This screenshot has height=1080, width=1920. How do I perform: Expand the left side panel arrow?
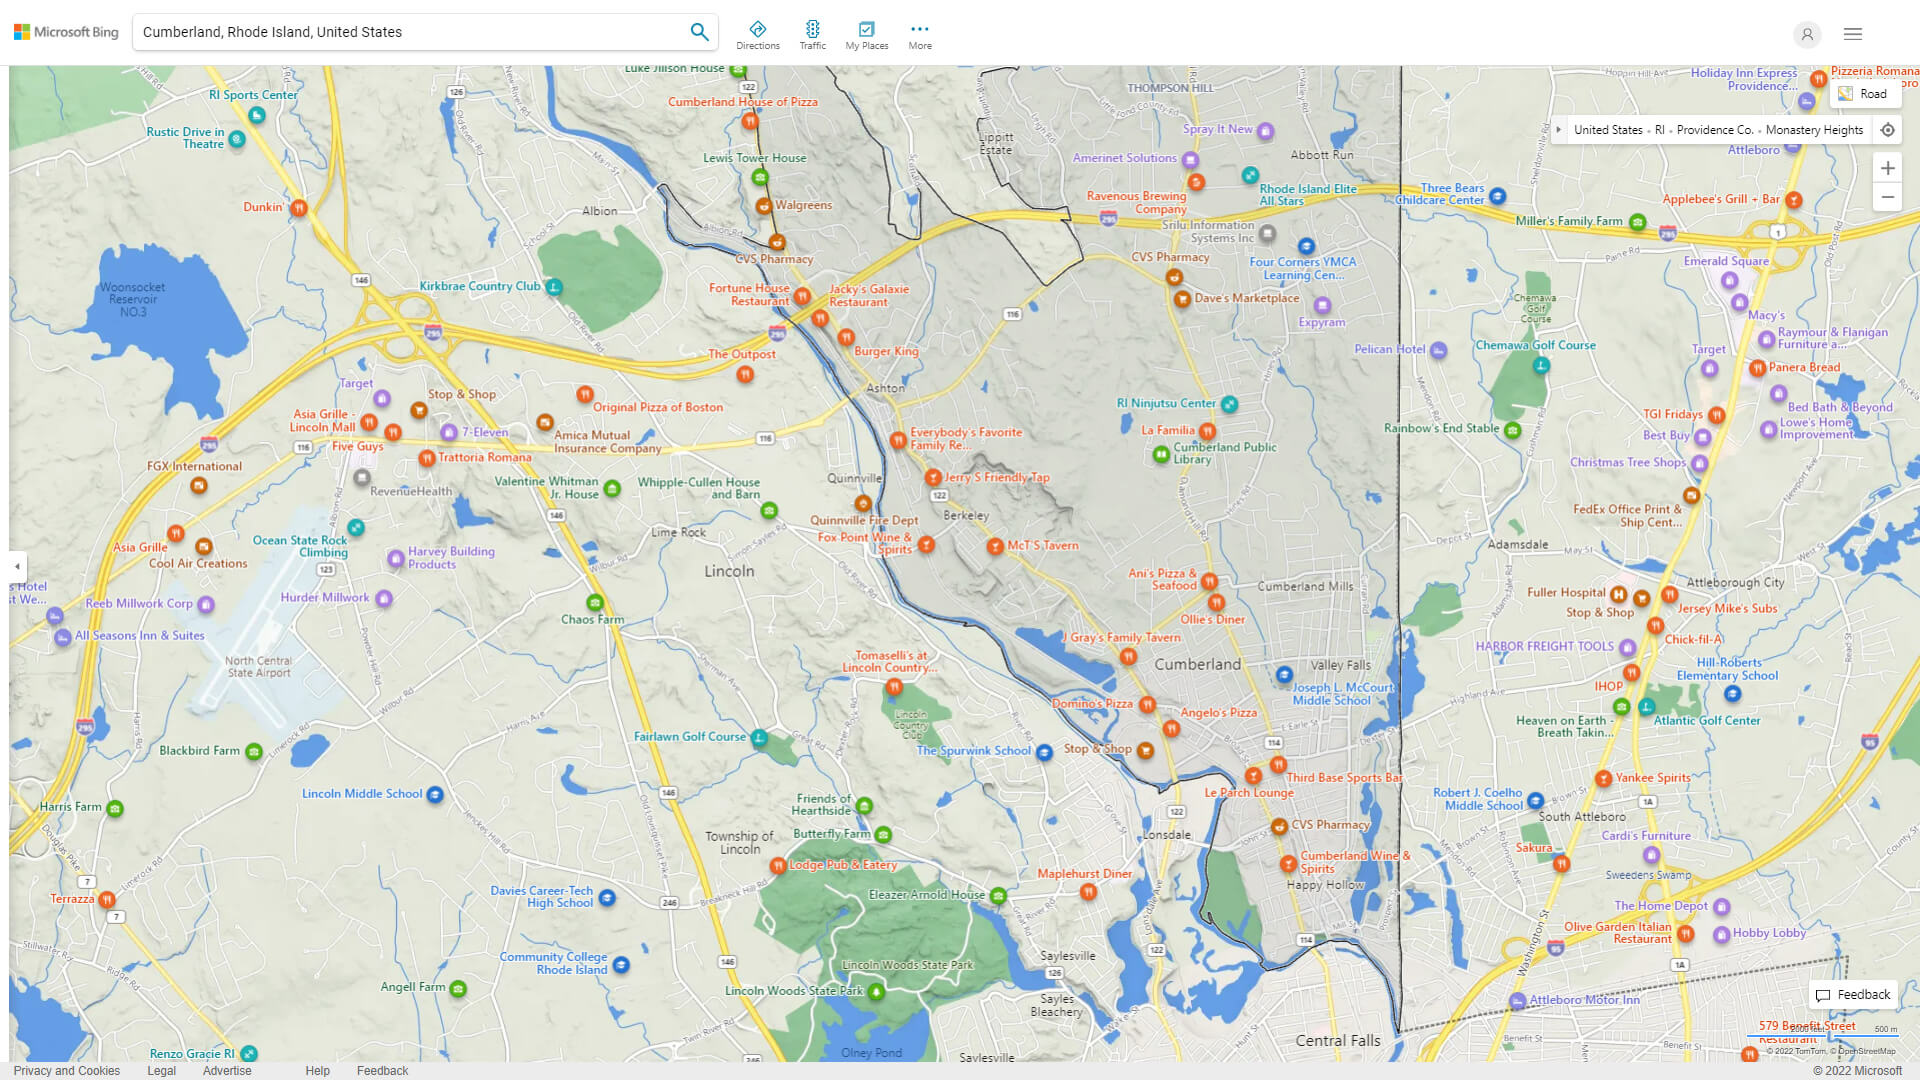17,566
